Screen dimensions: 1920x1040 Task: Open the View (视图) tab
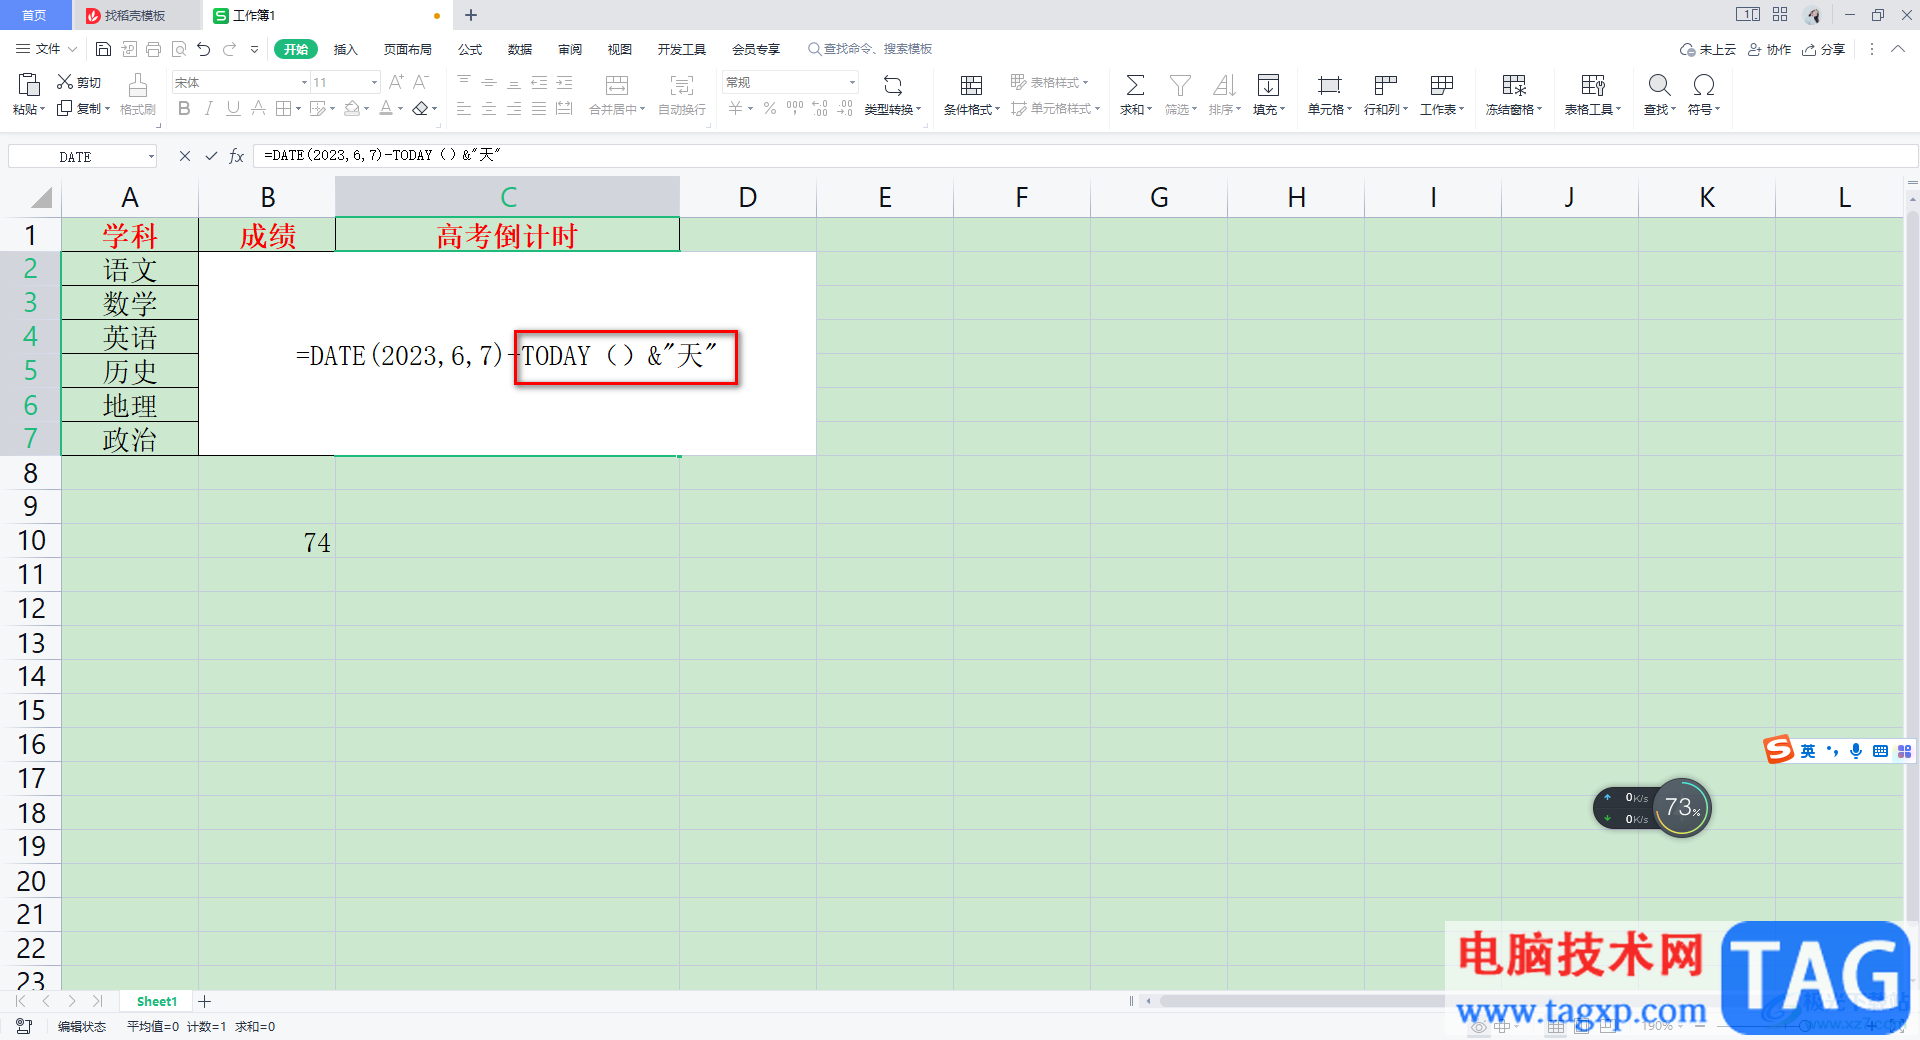coord(620,49)
